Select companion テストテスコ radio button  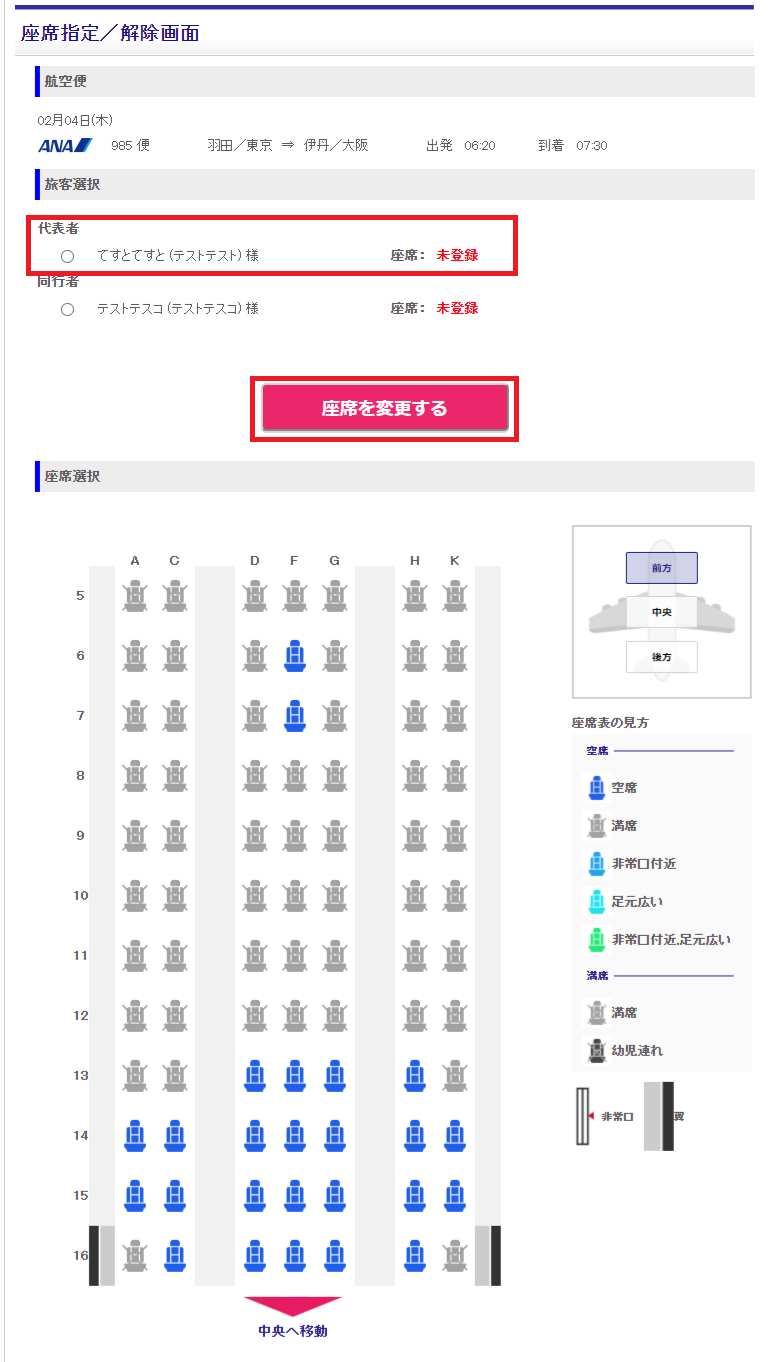67,309
